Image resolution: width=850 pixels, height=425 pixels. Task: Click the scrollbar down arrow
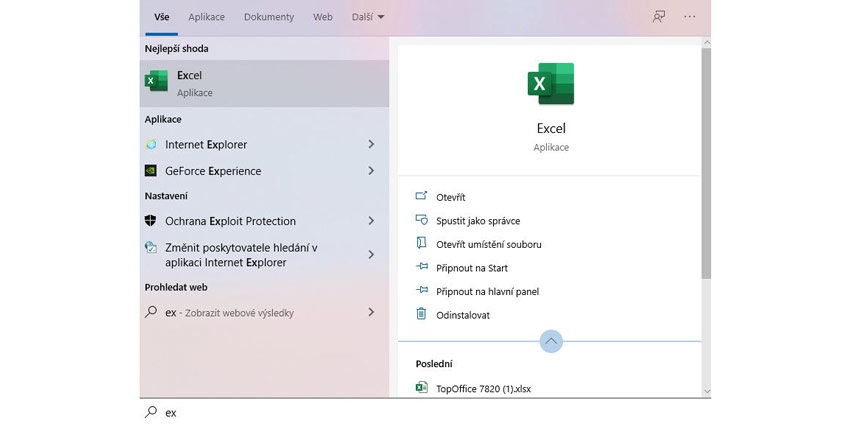tap(706, 391)
